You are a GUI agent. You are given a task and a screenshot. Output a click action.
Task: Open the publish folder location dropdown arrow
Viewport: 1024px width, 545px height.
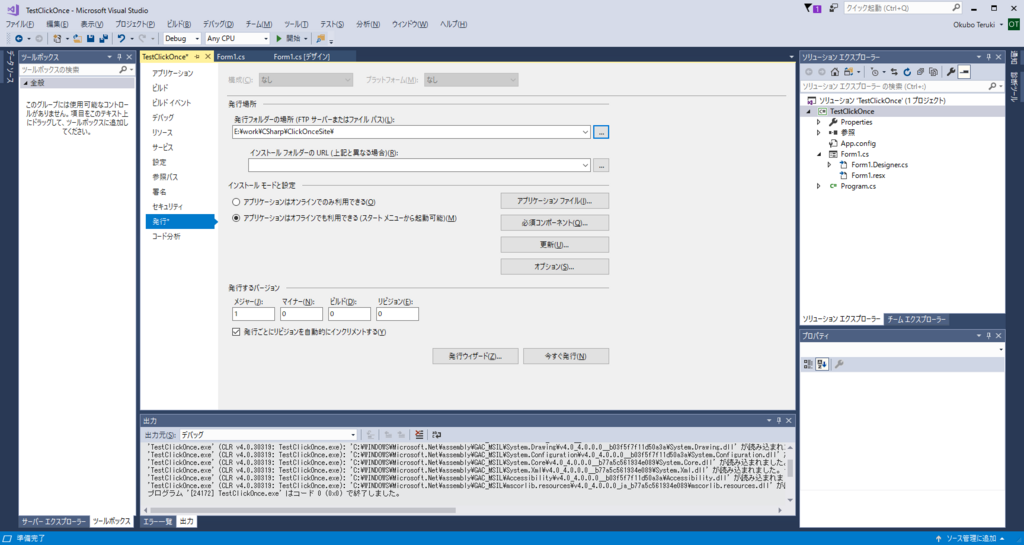click(584, 132)
